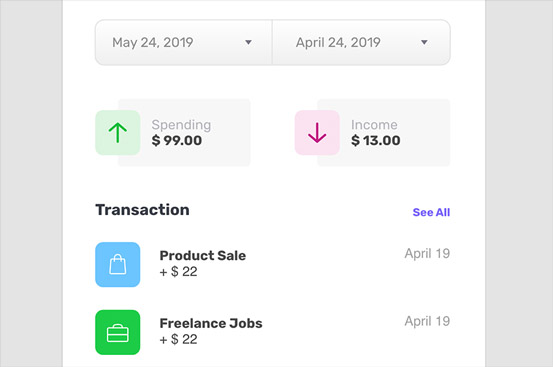
Task: Click the + $ 22 amount under Freelance Jobs
Action: pyautogui.click(x=178, y=339)
